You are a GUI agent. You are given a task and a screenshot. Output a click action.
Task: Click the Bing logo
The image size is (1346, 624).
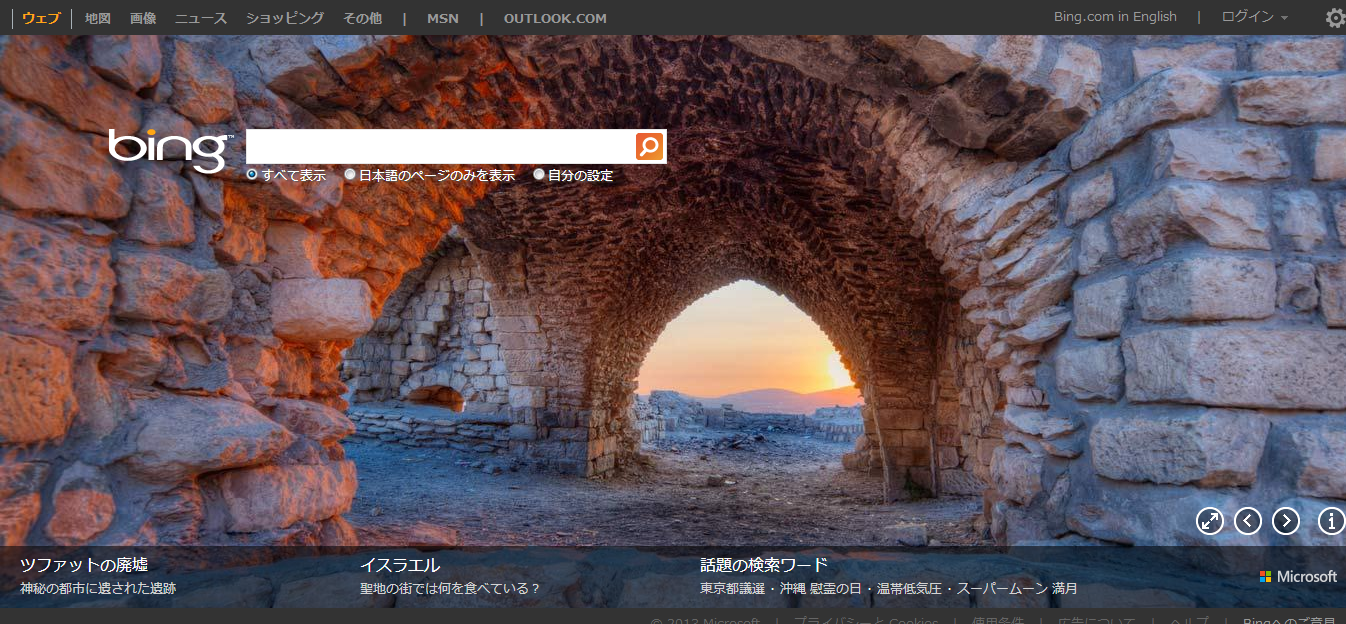coord(168,150)
